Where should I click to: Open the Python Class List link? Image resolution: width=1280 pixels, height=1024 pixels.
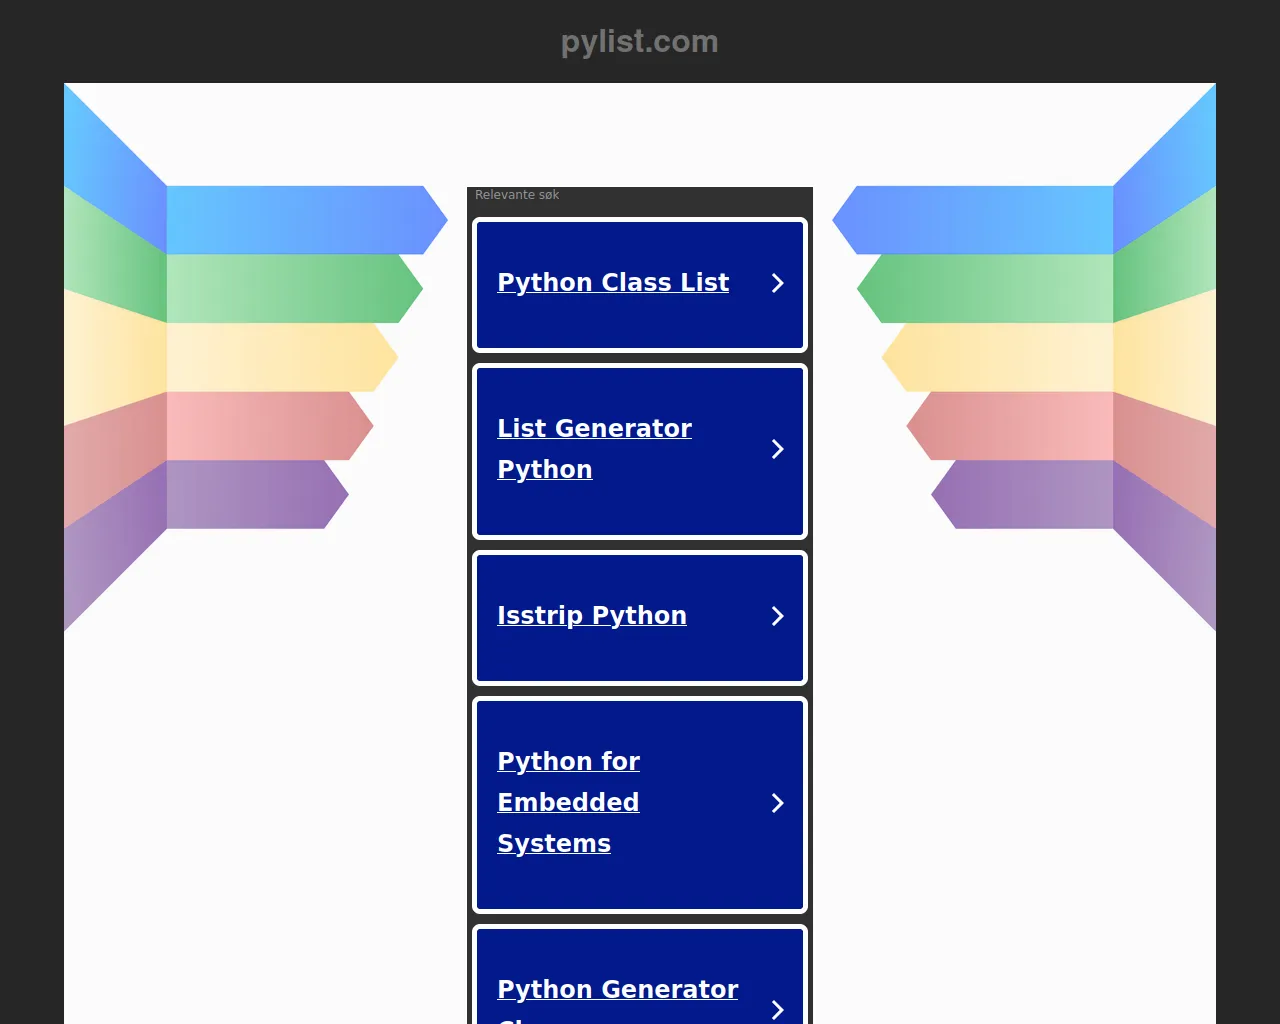(x=612, y=283)
